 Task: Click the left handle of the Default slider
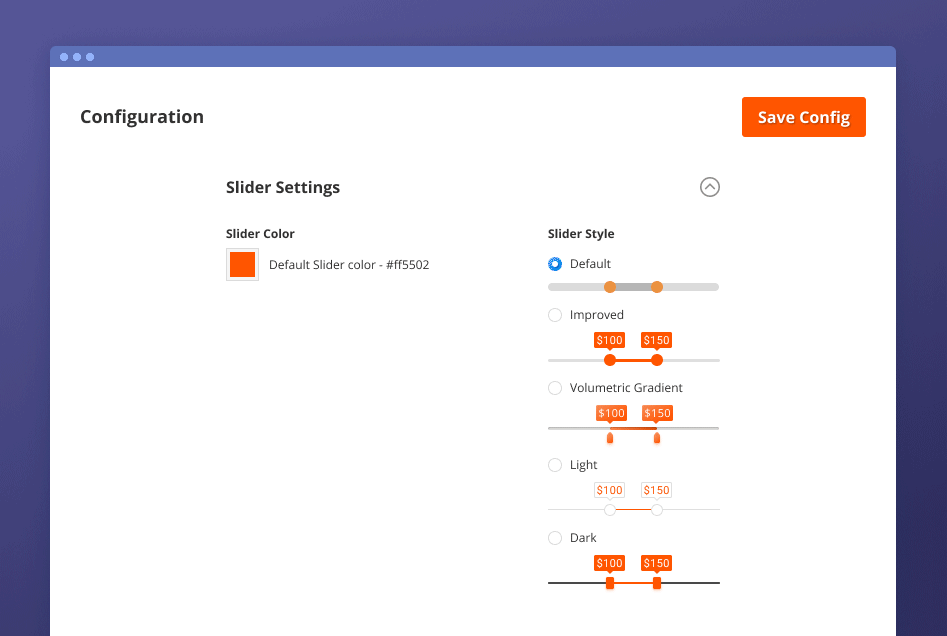point(610,287)
